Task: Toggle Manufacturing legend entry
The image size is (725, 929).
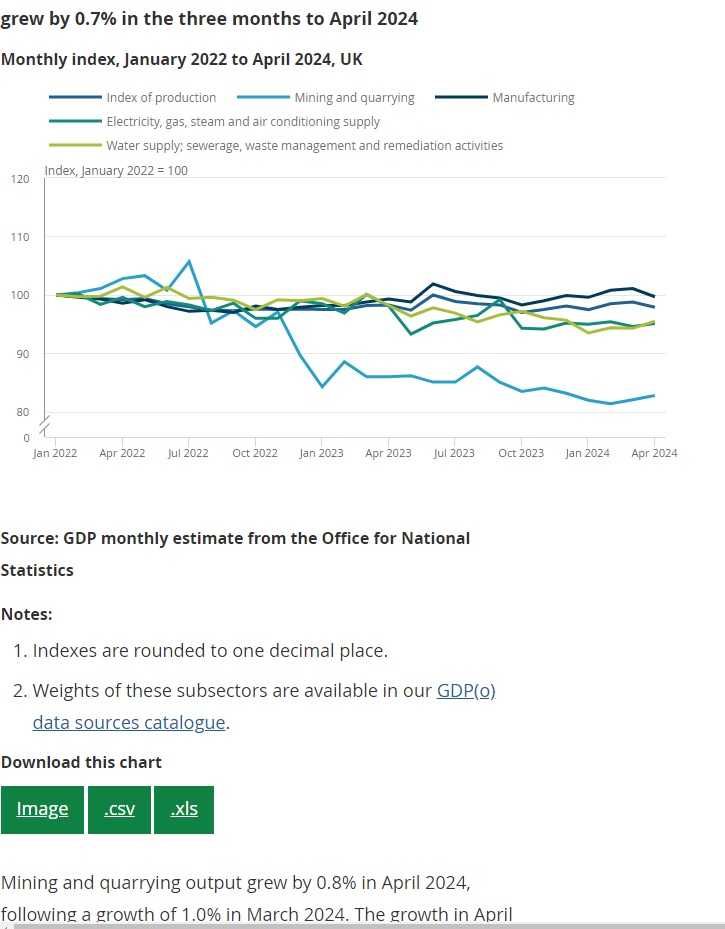Action: (533, 98)
